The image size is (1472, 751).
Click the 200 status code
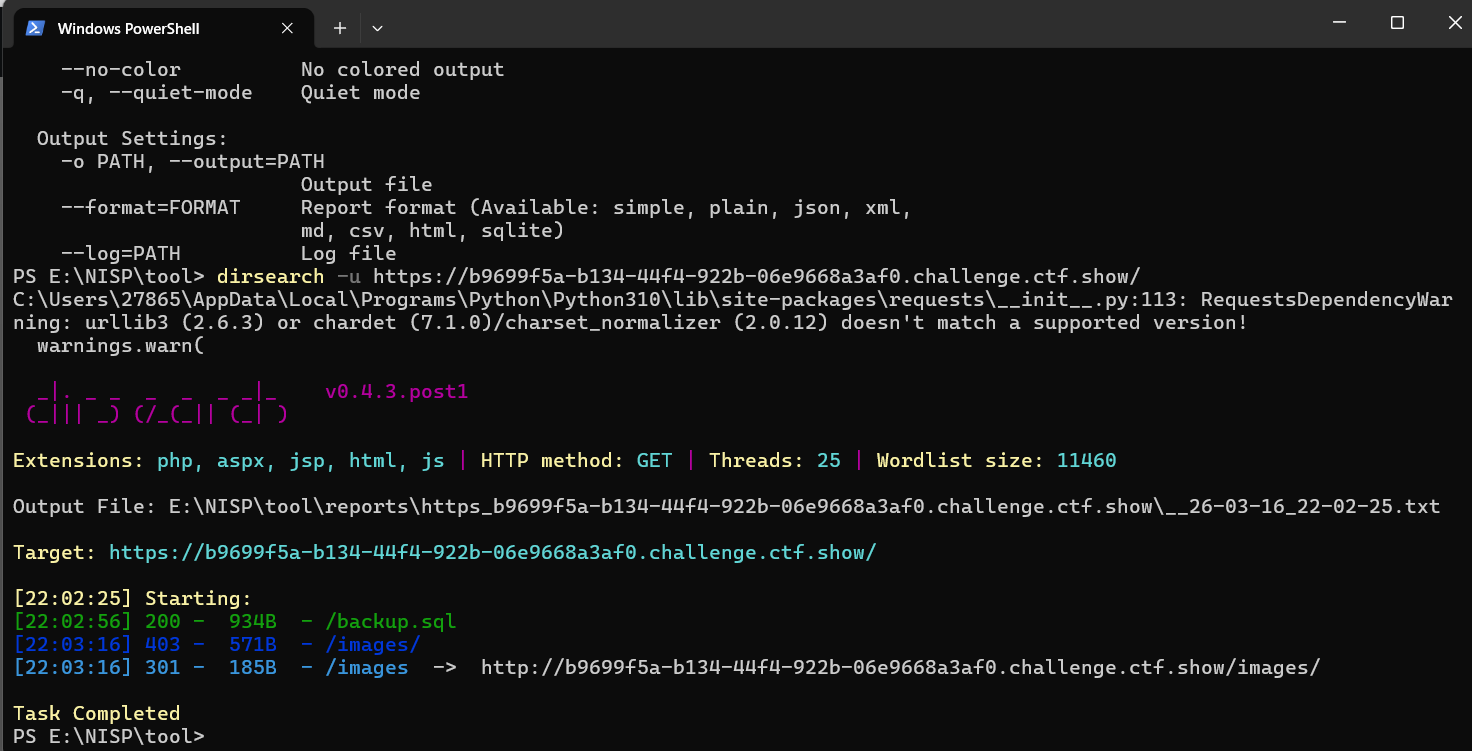[162, 621]
